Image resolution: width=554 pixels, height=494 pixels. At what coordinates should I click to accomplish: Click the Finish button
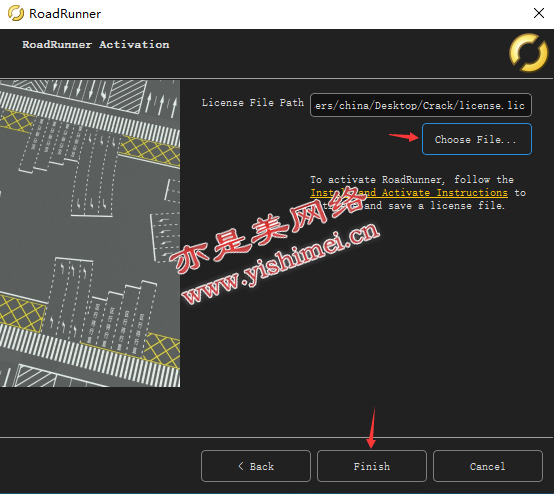click(372, 466)
